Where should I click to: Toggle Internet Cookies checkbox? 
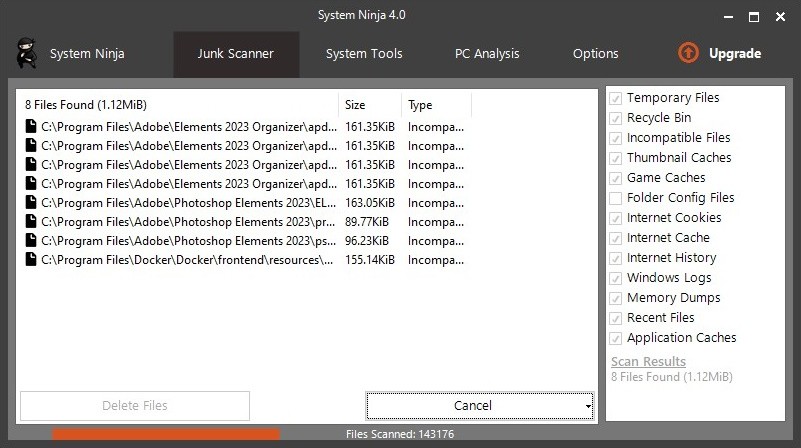pos(616,218)
